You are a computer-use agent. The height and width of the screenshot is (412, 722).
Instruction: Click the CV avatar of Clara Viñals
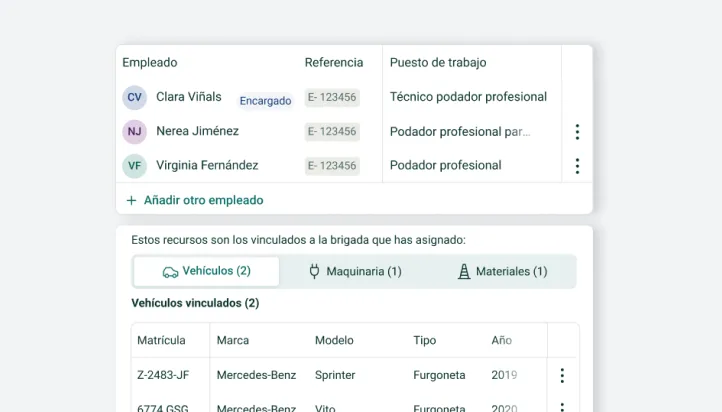click(134, 97)
